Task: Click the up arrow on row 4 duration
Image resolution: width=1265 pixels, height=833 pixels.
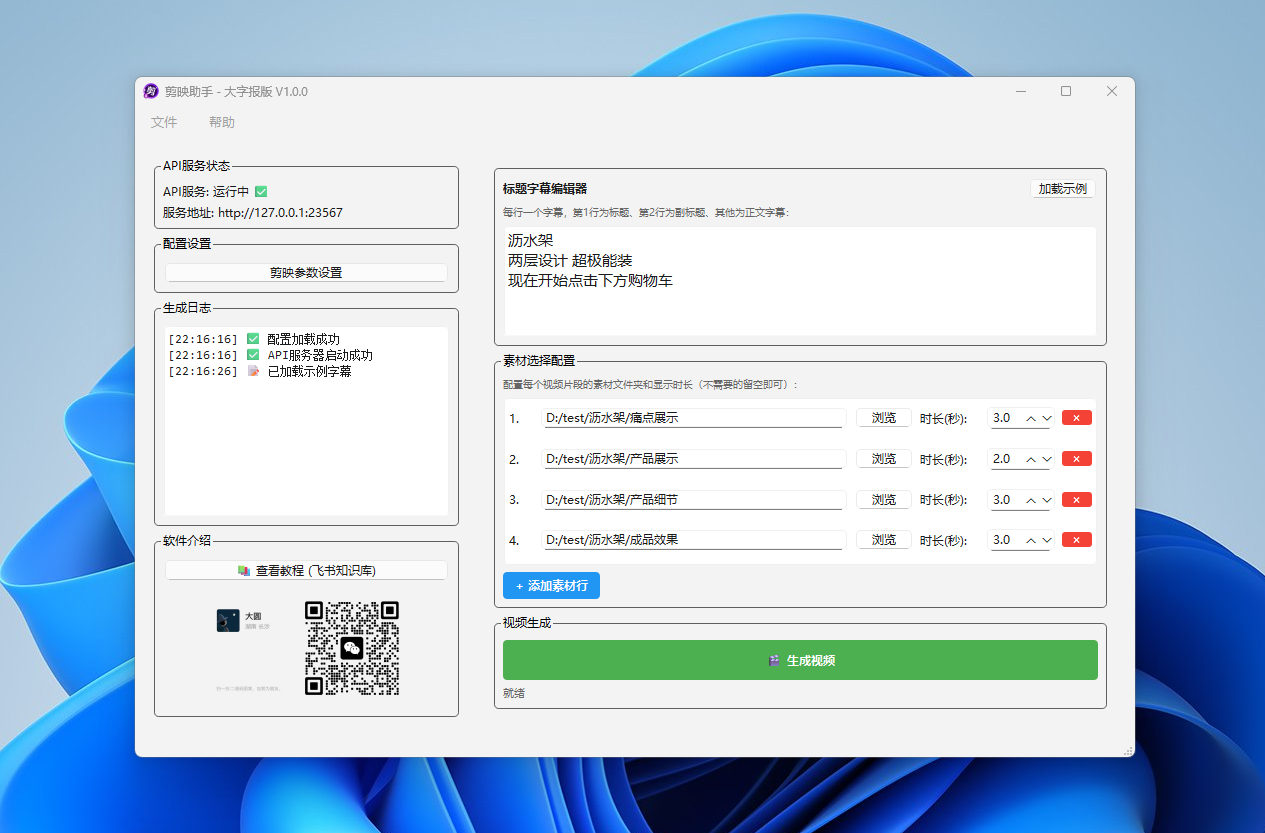Action: coord(1030,540)
